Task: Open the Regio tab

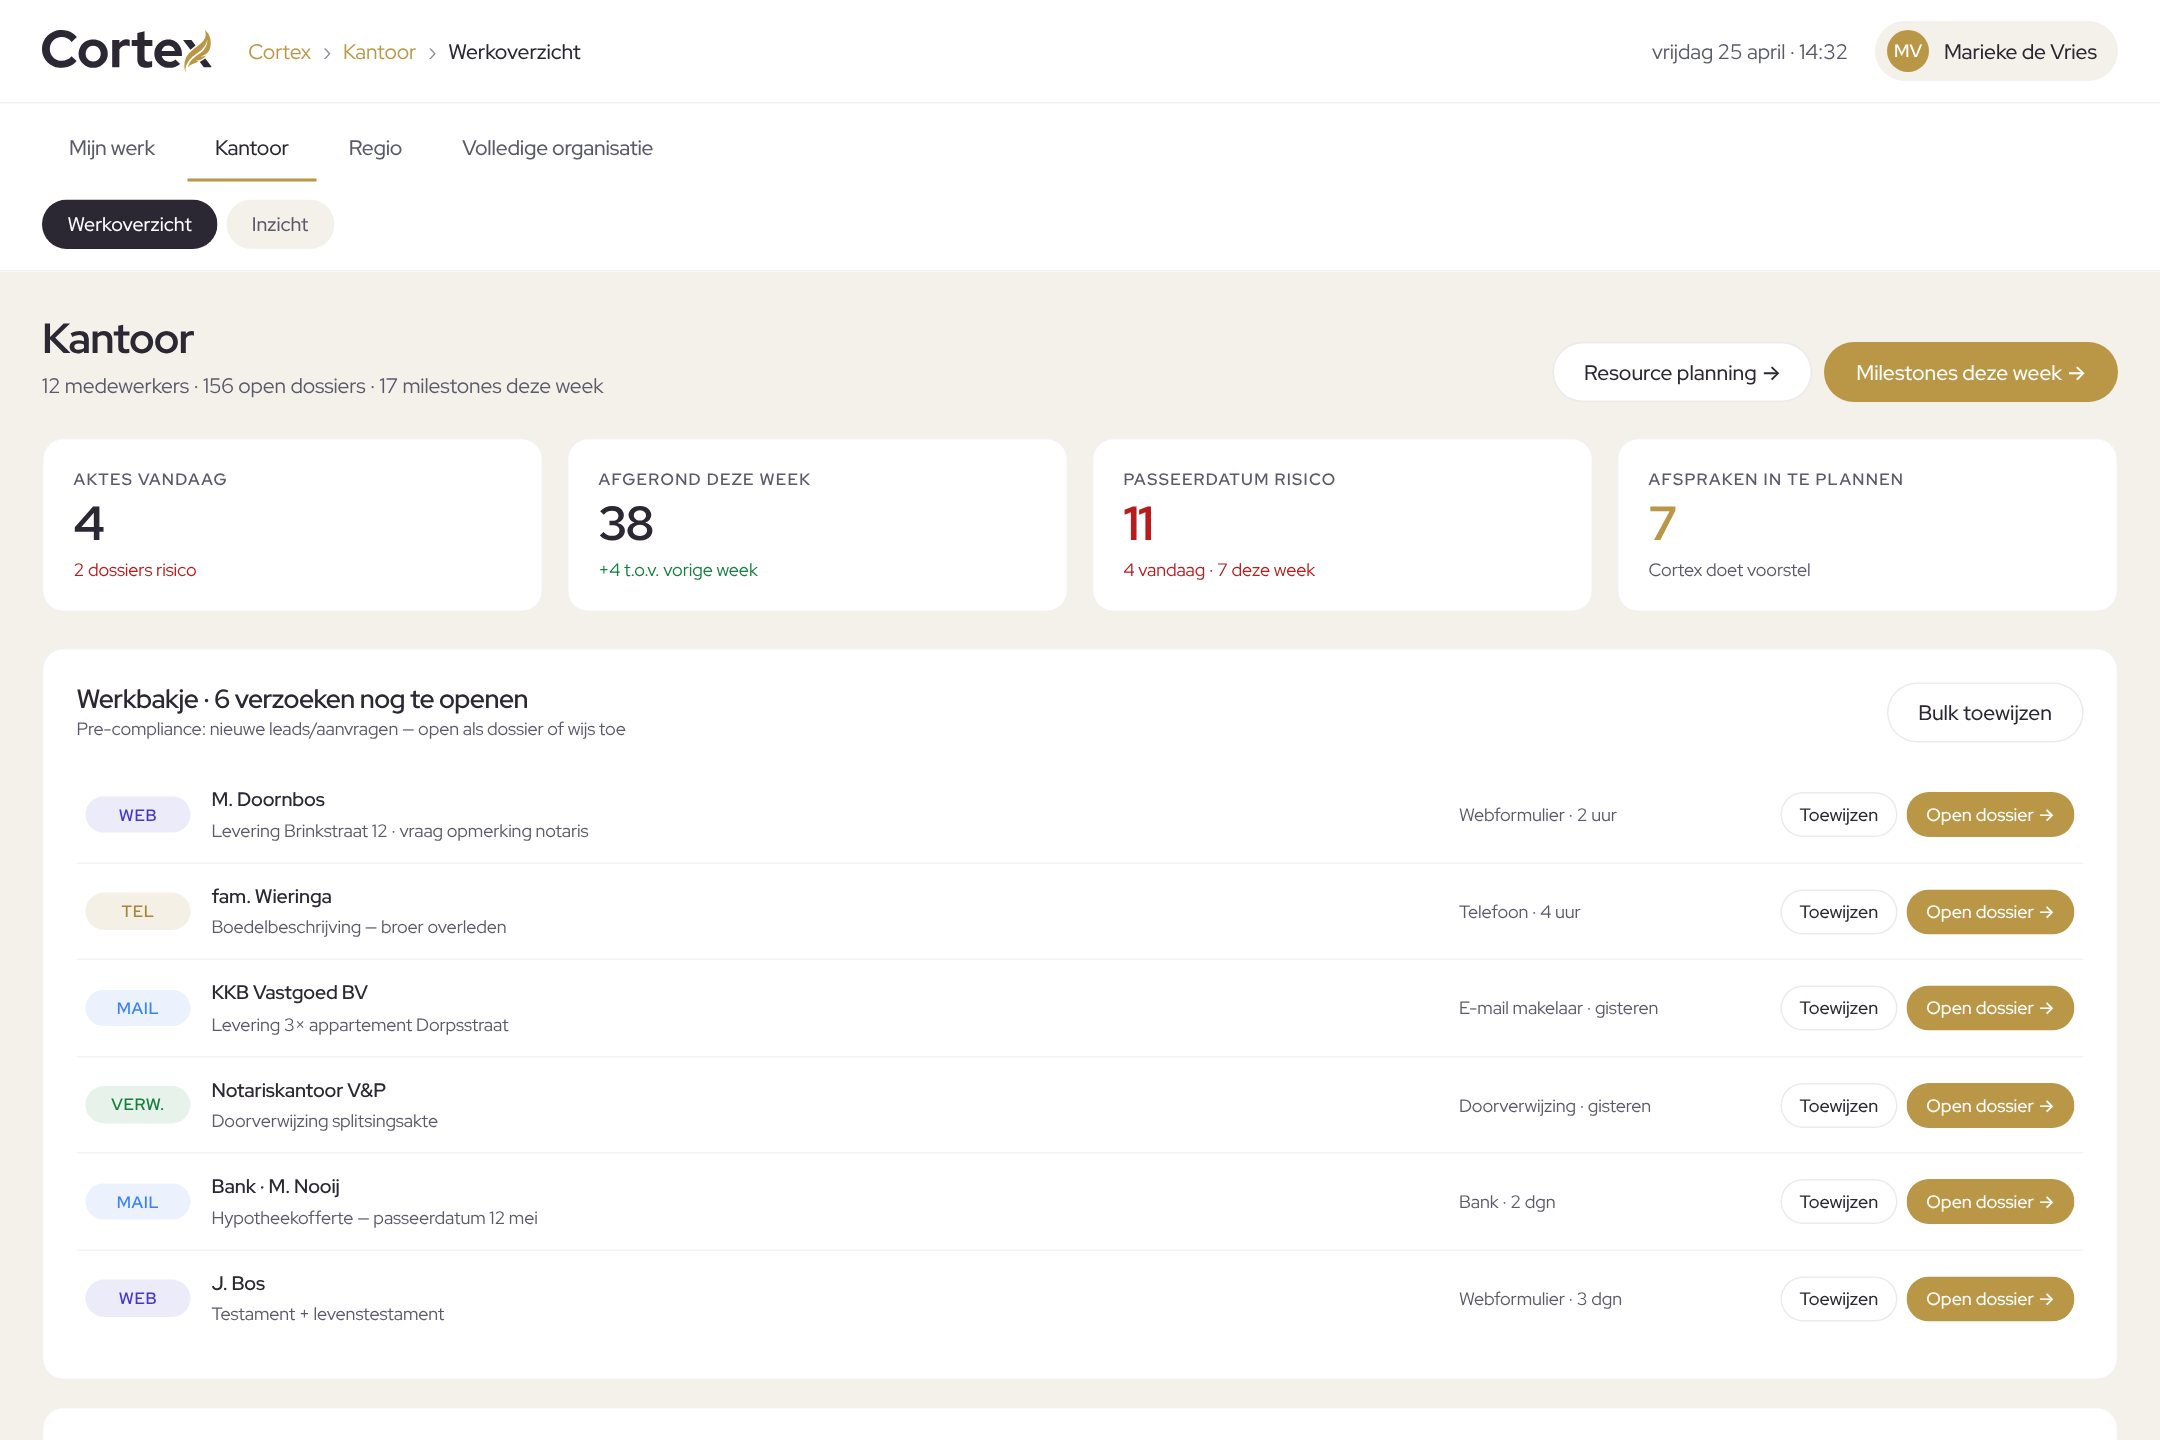Action: coord(375,148)
